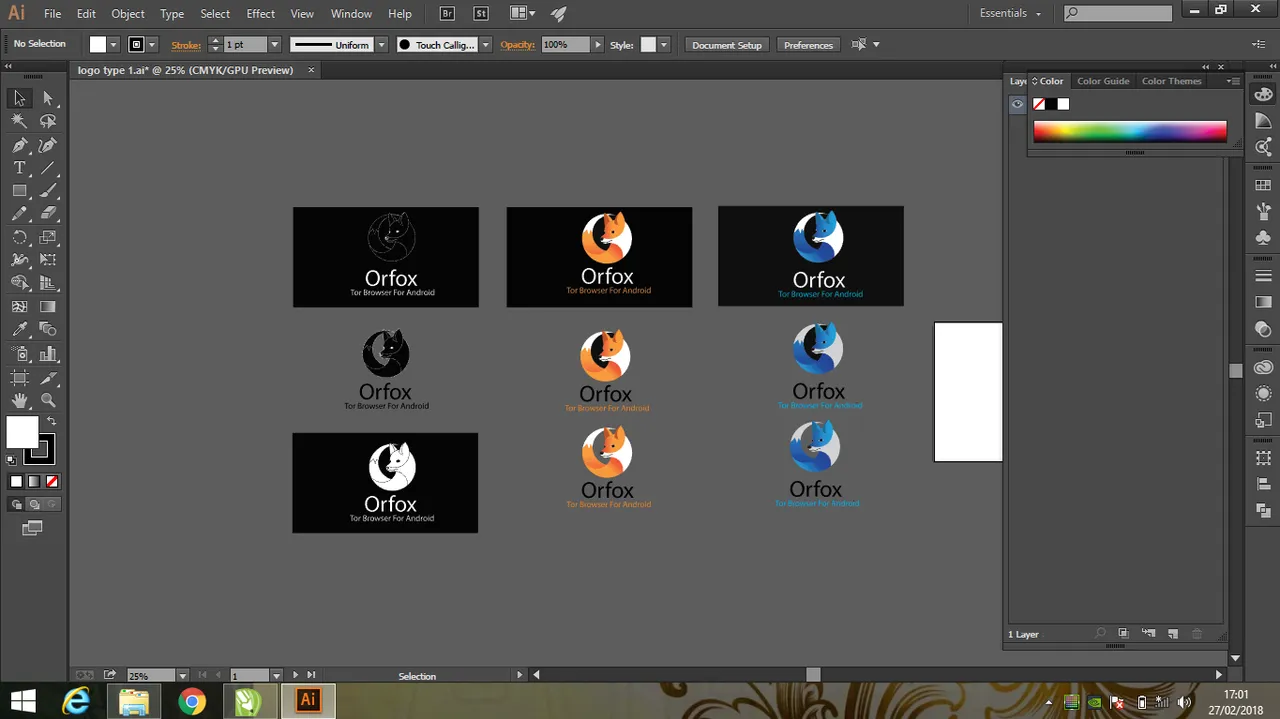Select the Eraser tool
Screen dimensions: 1280x719
click(48, 214)
